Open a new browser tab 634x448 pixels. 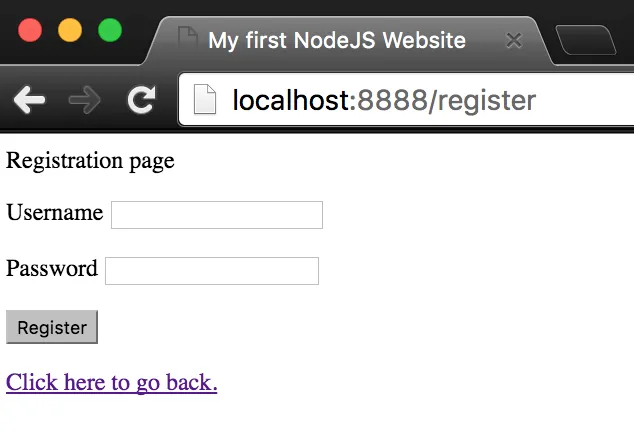click(586, 40)
